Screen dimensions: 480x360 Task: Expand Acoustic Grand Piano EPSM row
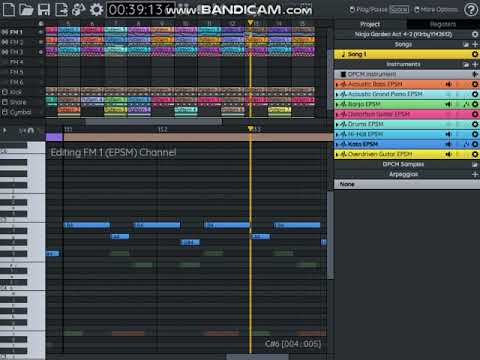coord(337,95)
